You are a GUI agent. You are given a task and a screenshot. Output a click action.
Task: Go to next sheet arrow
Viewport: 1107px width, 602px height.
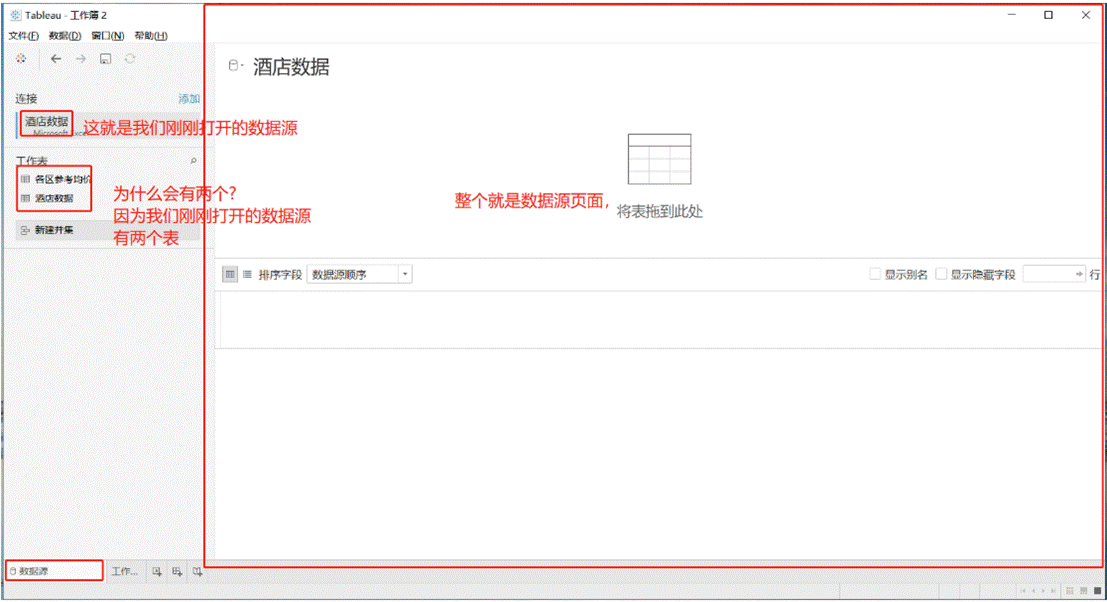1043,591
